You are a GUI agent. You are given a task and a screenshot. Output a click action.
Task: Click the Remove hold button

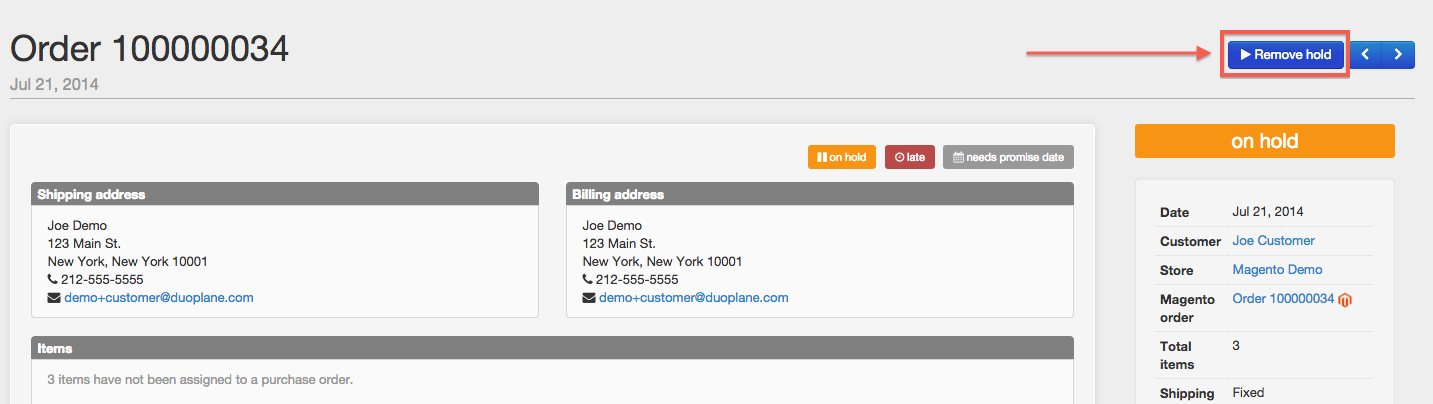1286,55
